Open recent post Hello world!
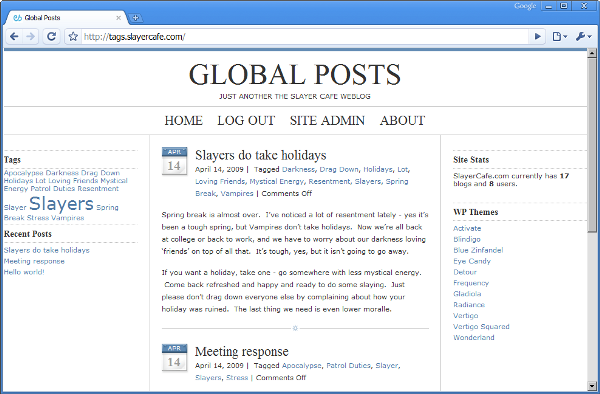The image size is (600, 394). click(x=24, y=272)
